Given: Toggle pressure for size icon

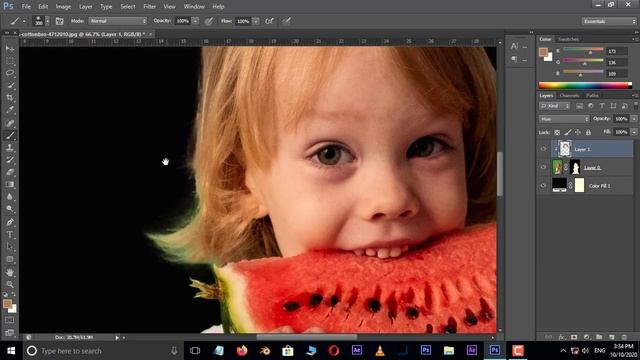Looking at the screenshot, I should 287,21.
